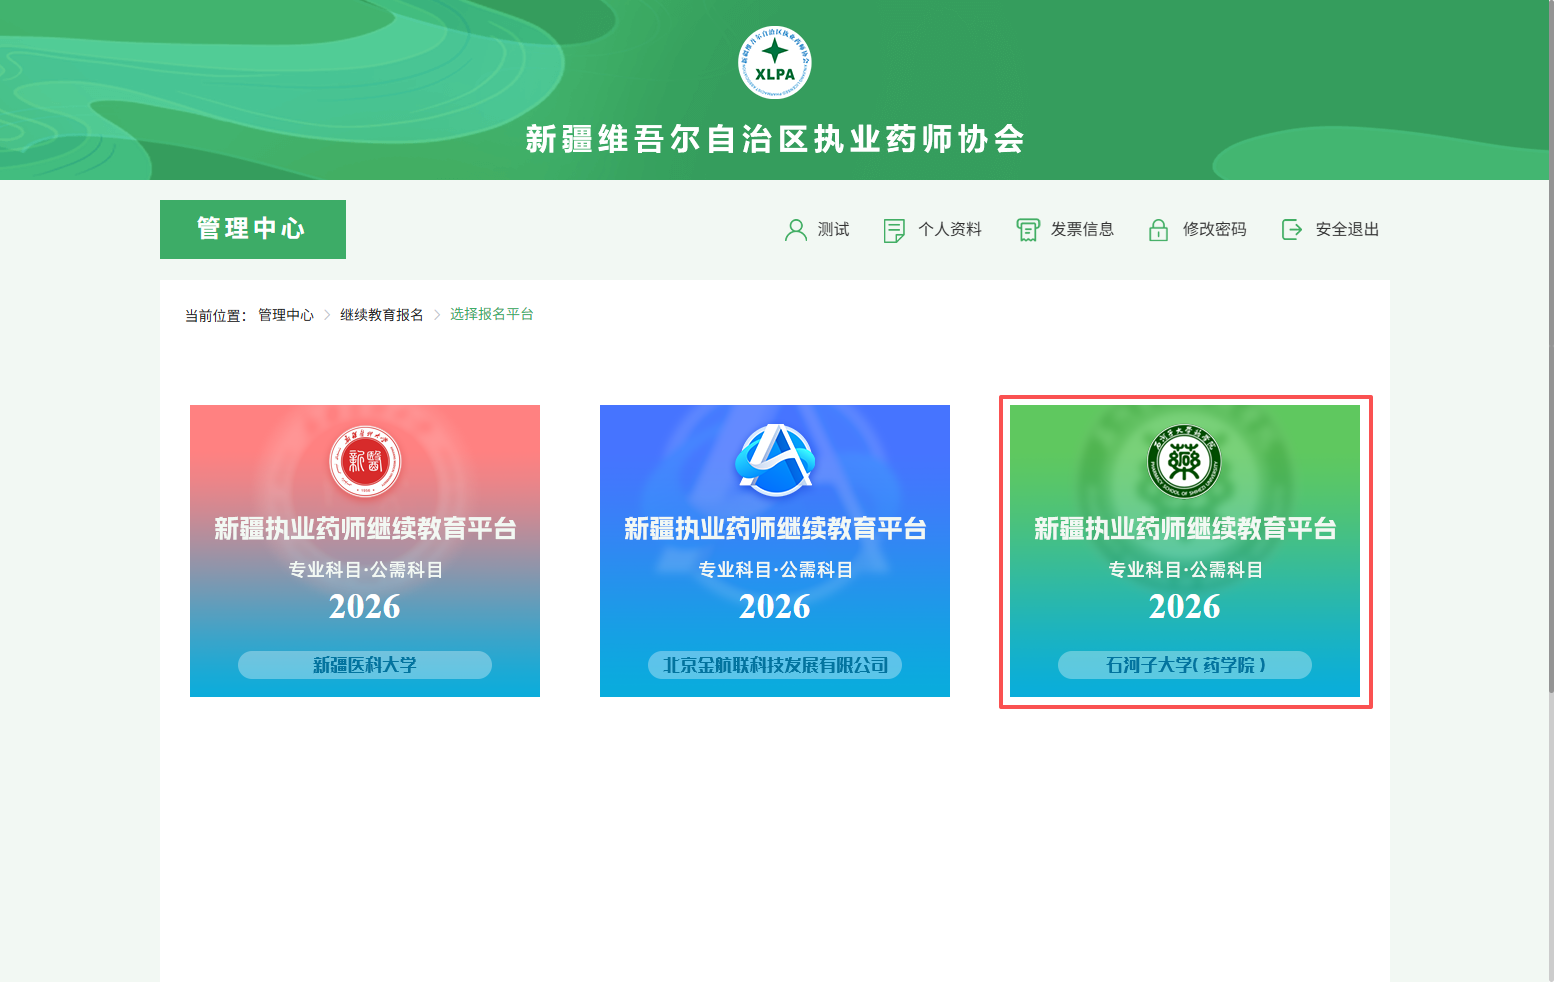Select the blue platform card titled 新疆执业药师继续教育平台
This screenshot has width=1554, height=982.
774,550
